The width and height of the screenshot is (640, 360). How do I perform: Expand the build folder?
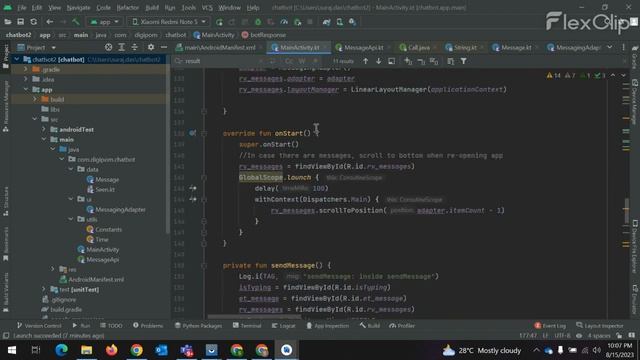(35, 99)
